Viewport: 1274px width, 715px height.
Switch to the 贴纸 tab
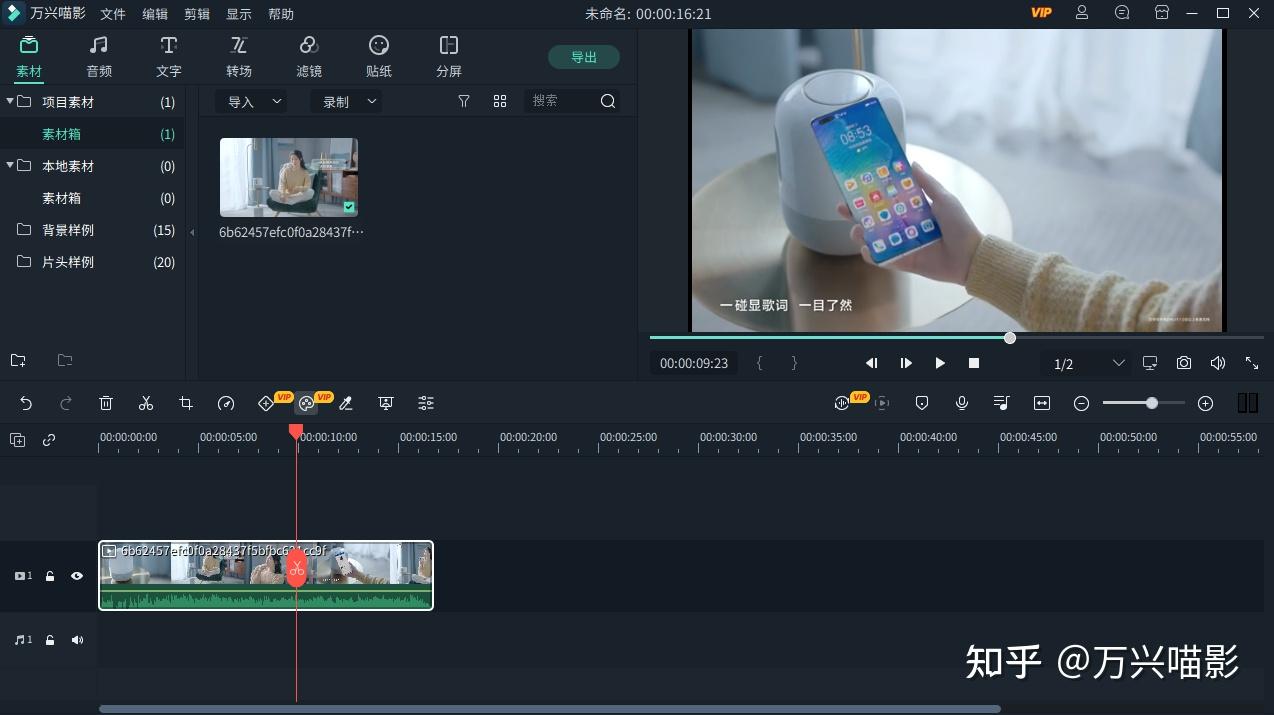click(379, 57)
